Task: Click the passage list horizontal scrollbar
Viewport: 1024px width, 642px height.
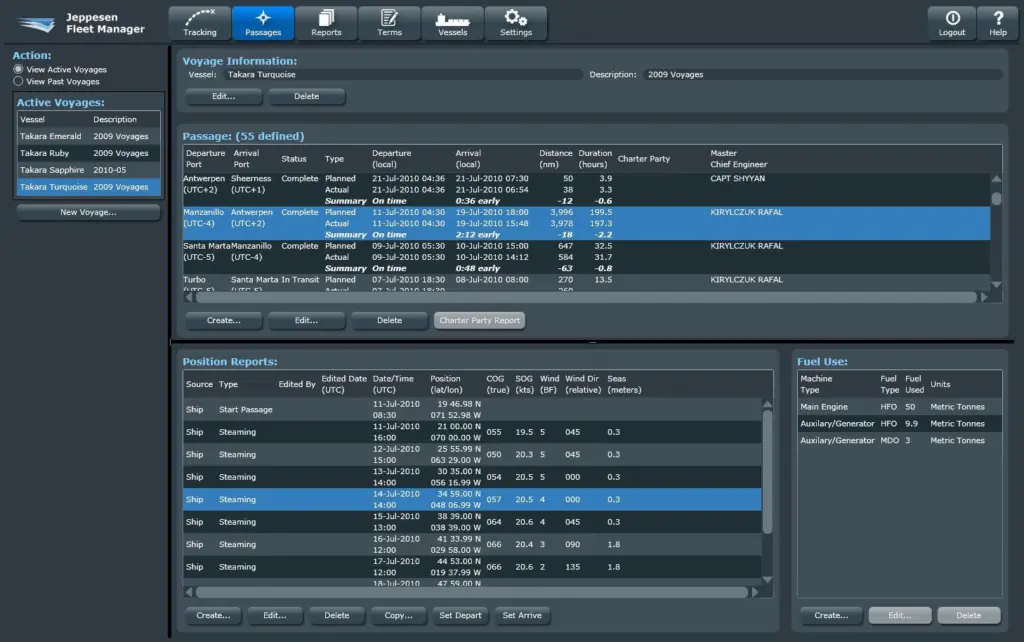Action: 586,297
